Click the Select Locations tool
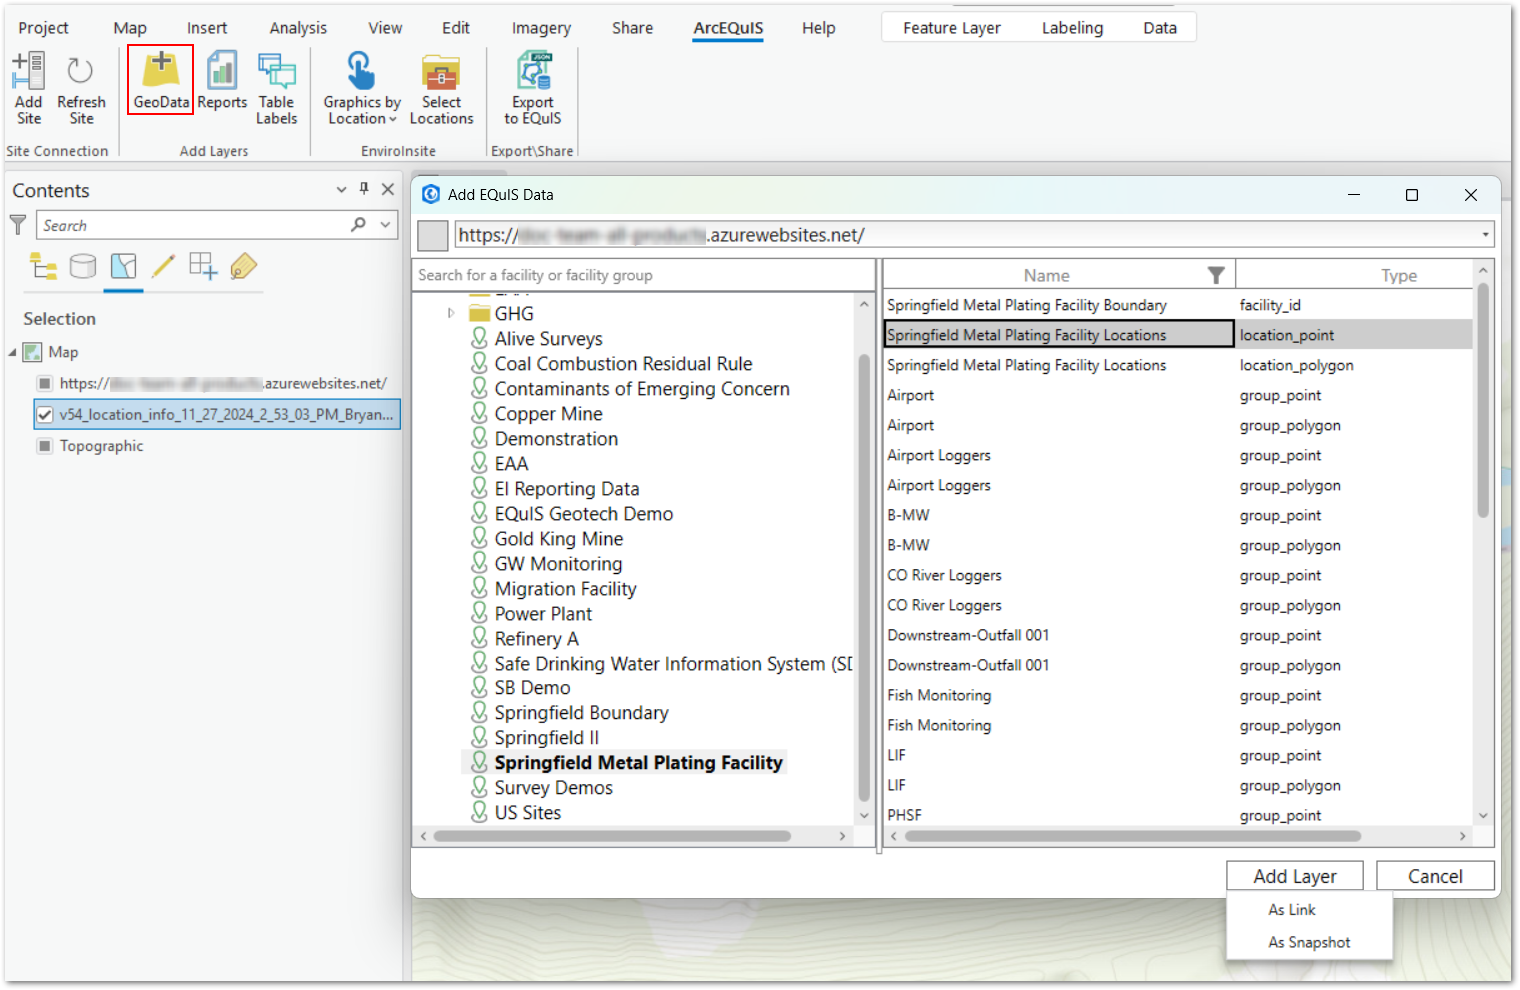Image resolution: width=1520 pixels, height=990 pixels. click(x=441, y=88)
